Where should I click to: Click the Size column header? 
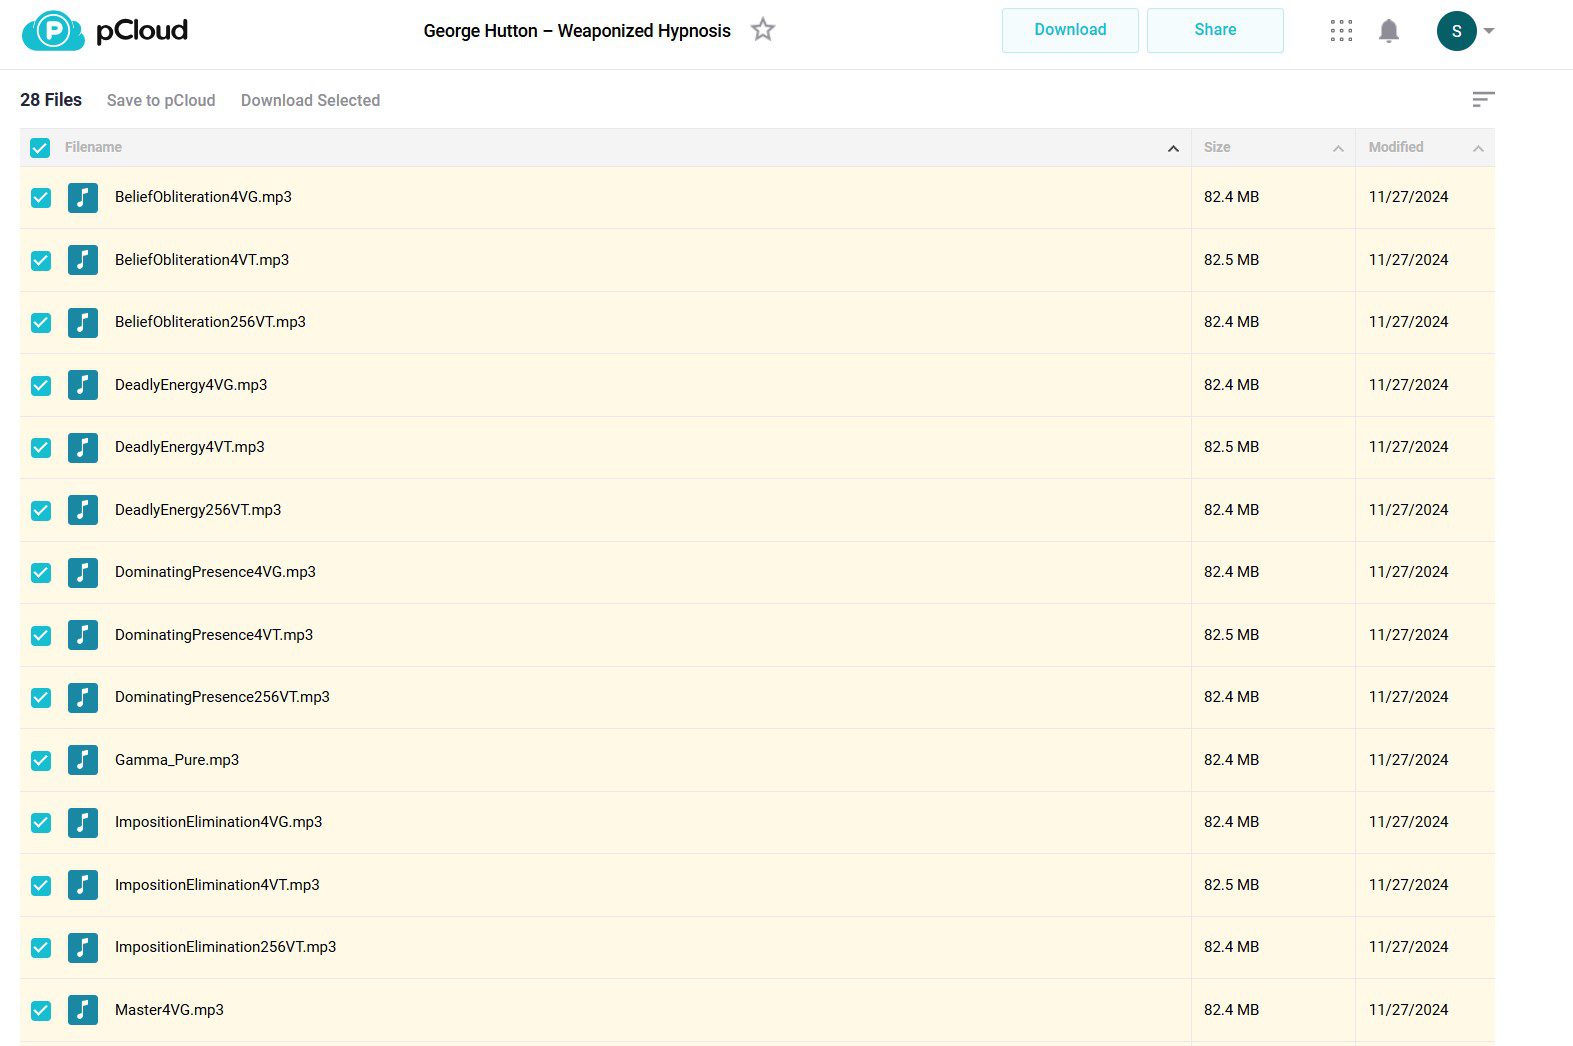coord(1217,147)
